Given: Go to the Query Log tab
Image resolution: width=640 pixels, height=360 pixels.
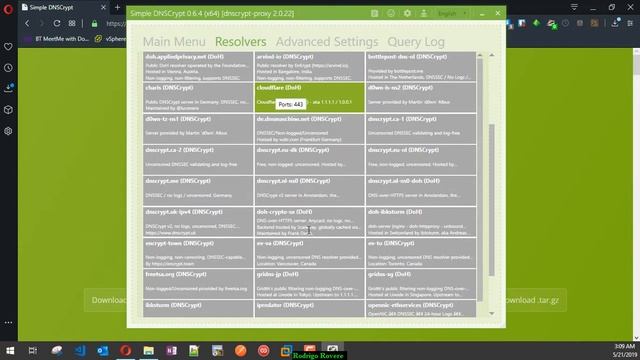Looking at the screenshot, I should coord(416,42).
